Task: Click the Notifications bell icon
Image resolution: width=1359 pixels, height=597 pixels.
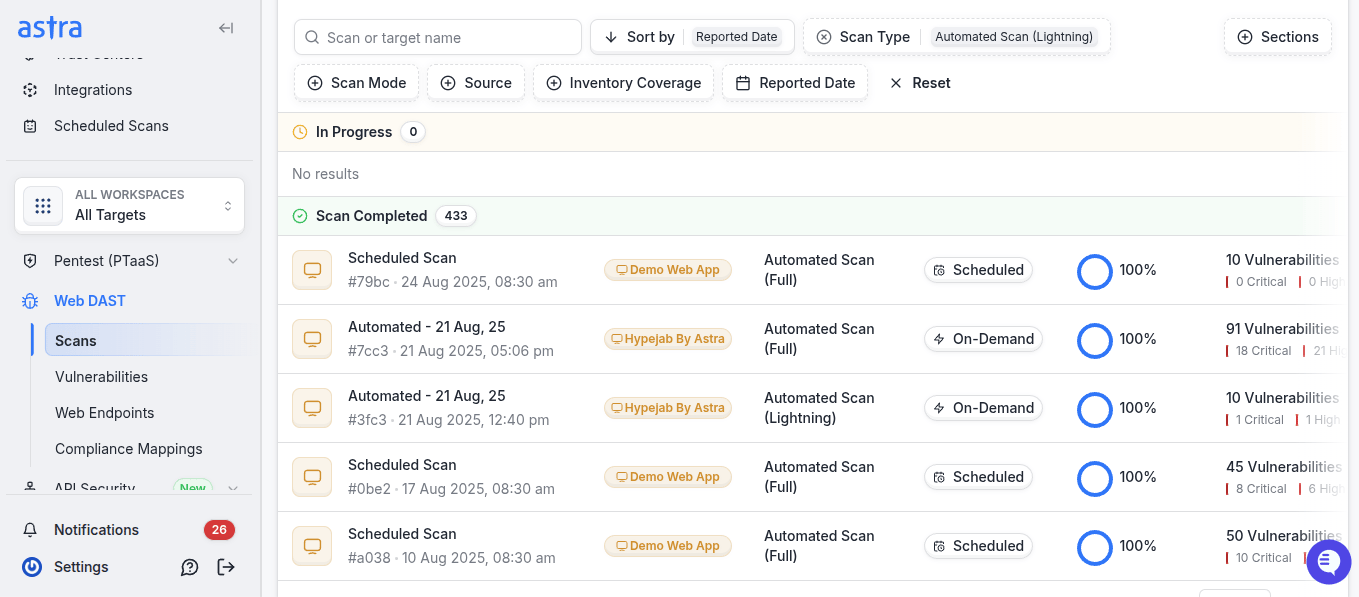Action: click(31, 530)
